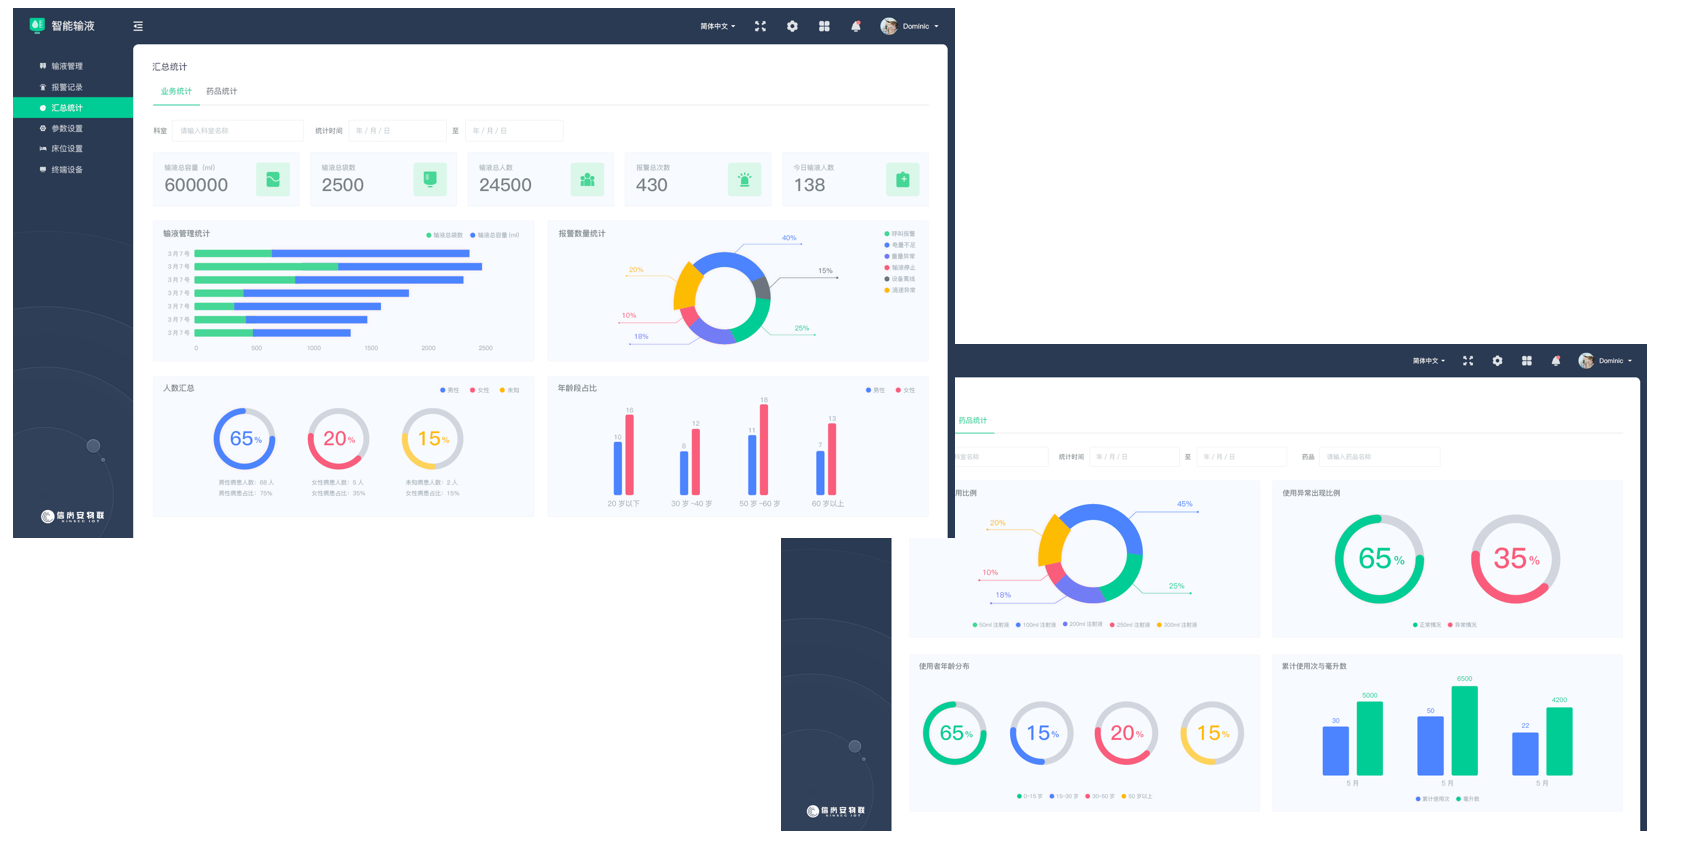Toggle 呼叫报警 legend in 报警数量统计 chart
Screen dimensions: 1690x855
900,234
